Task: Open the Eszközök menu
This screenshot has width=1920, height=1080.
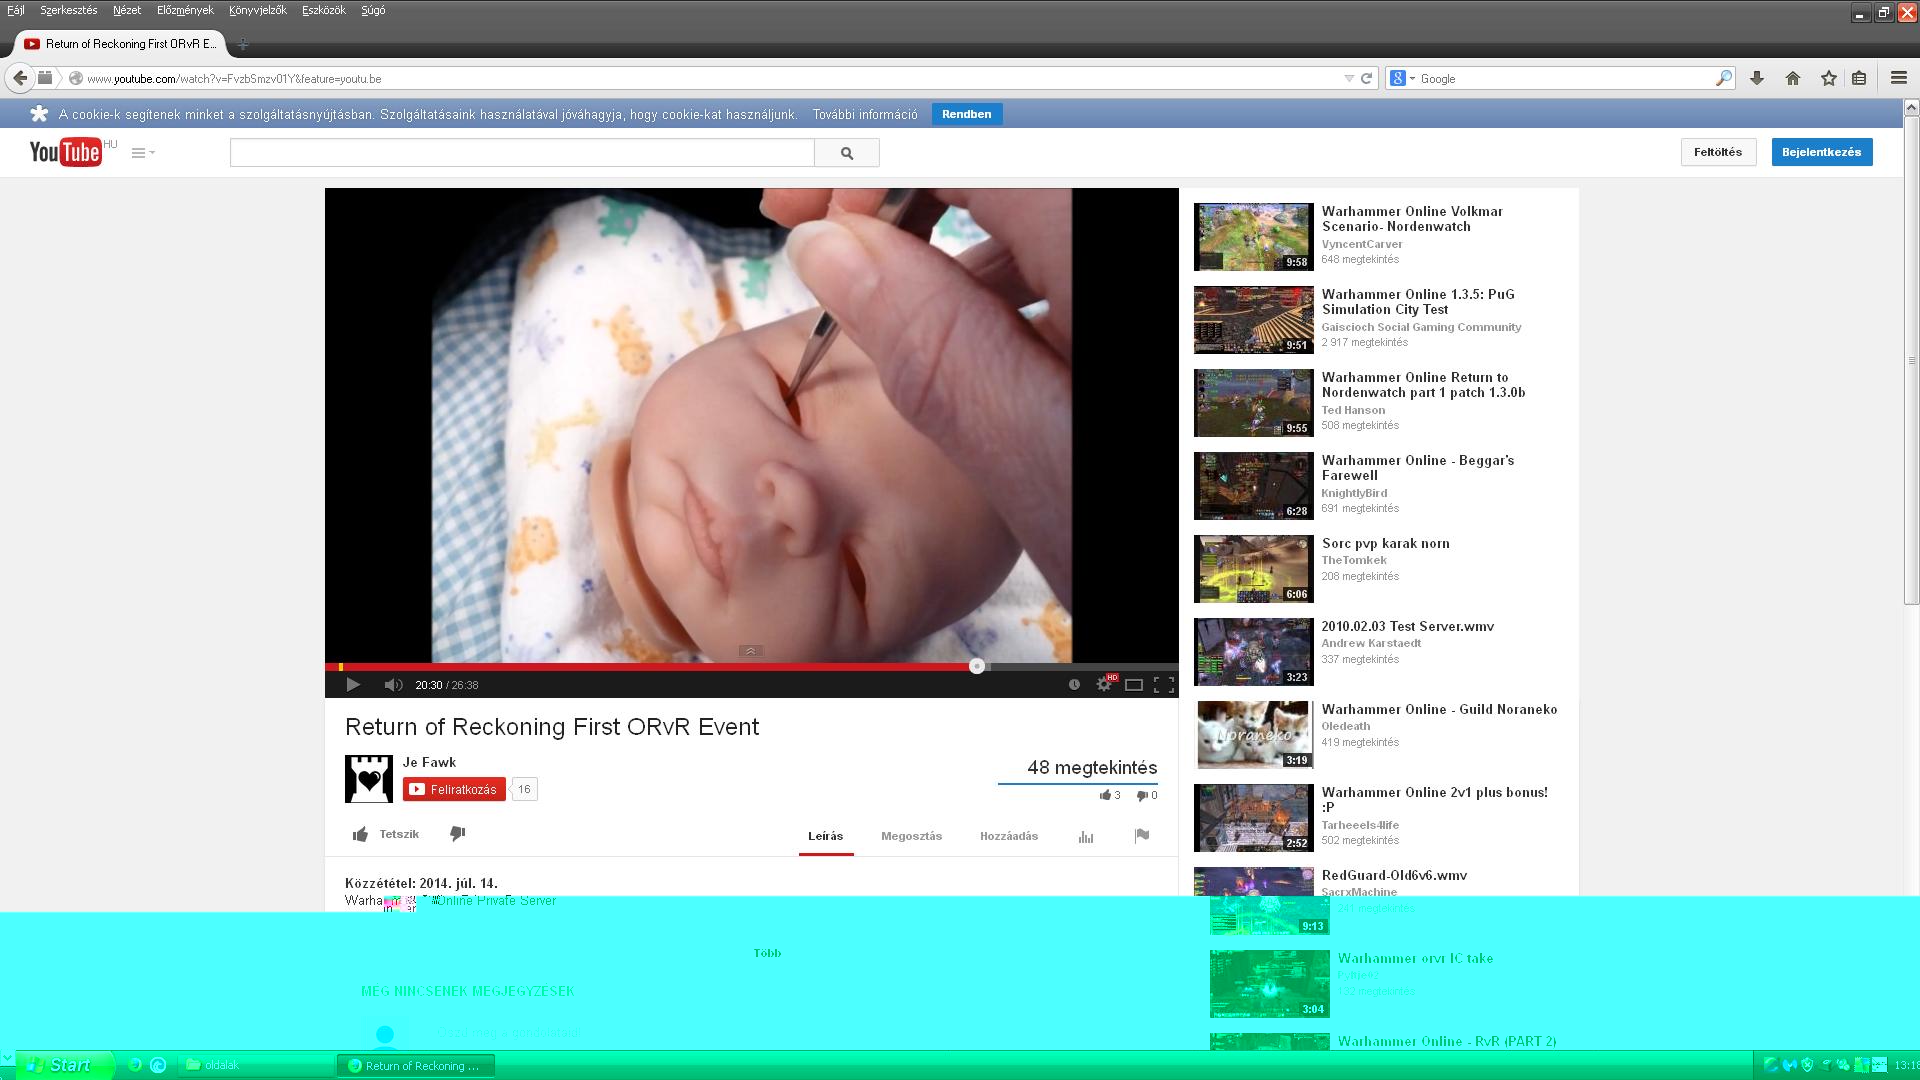Action: tap(324, 10)
